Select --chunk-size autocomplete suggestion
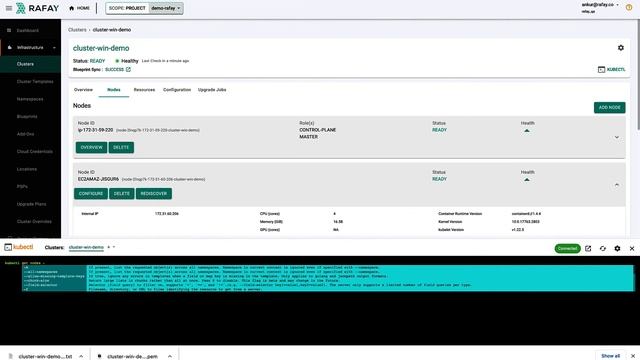640x360 pixels. [37, 281]
